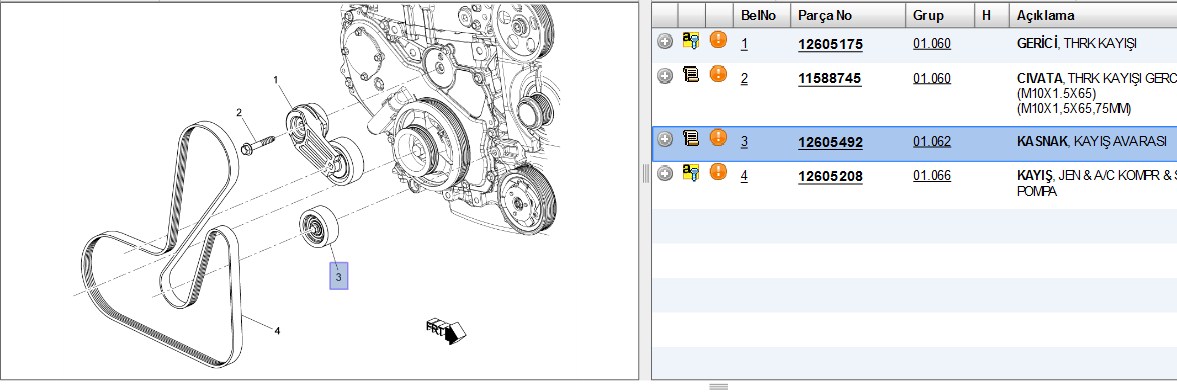Select the GERİCİ, THRK KAYIŞI description
Viewport: 1177px width, 392px height.
coord(1076,44)
